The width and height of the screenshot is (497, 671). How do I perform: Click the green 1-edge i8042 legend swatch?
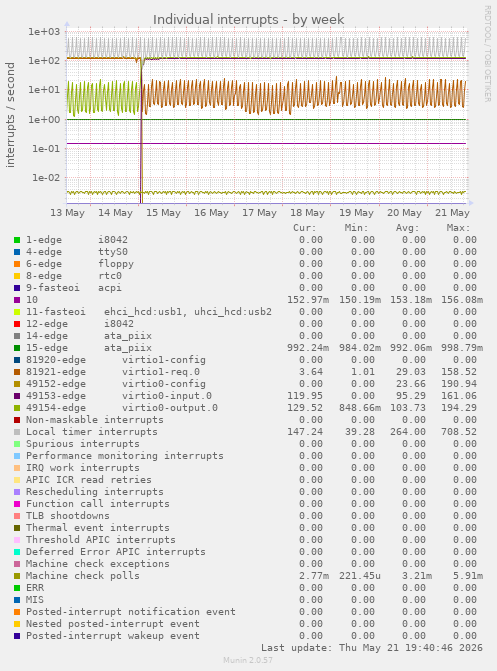pos(17,240)
